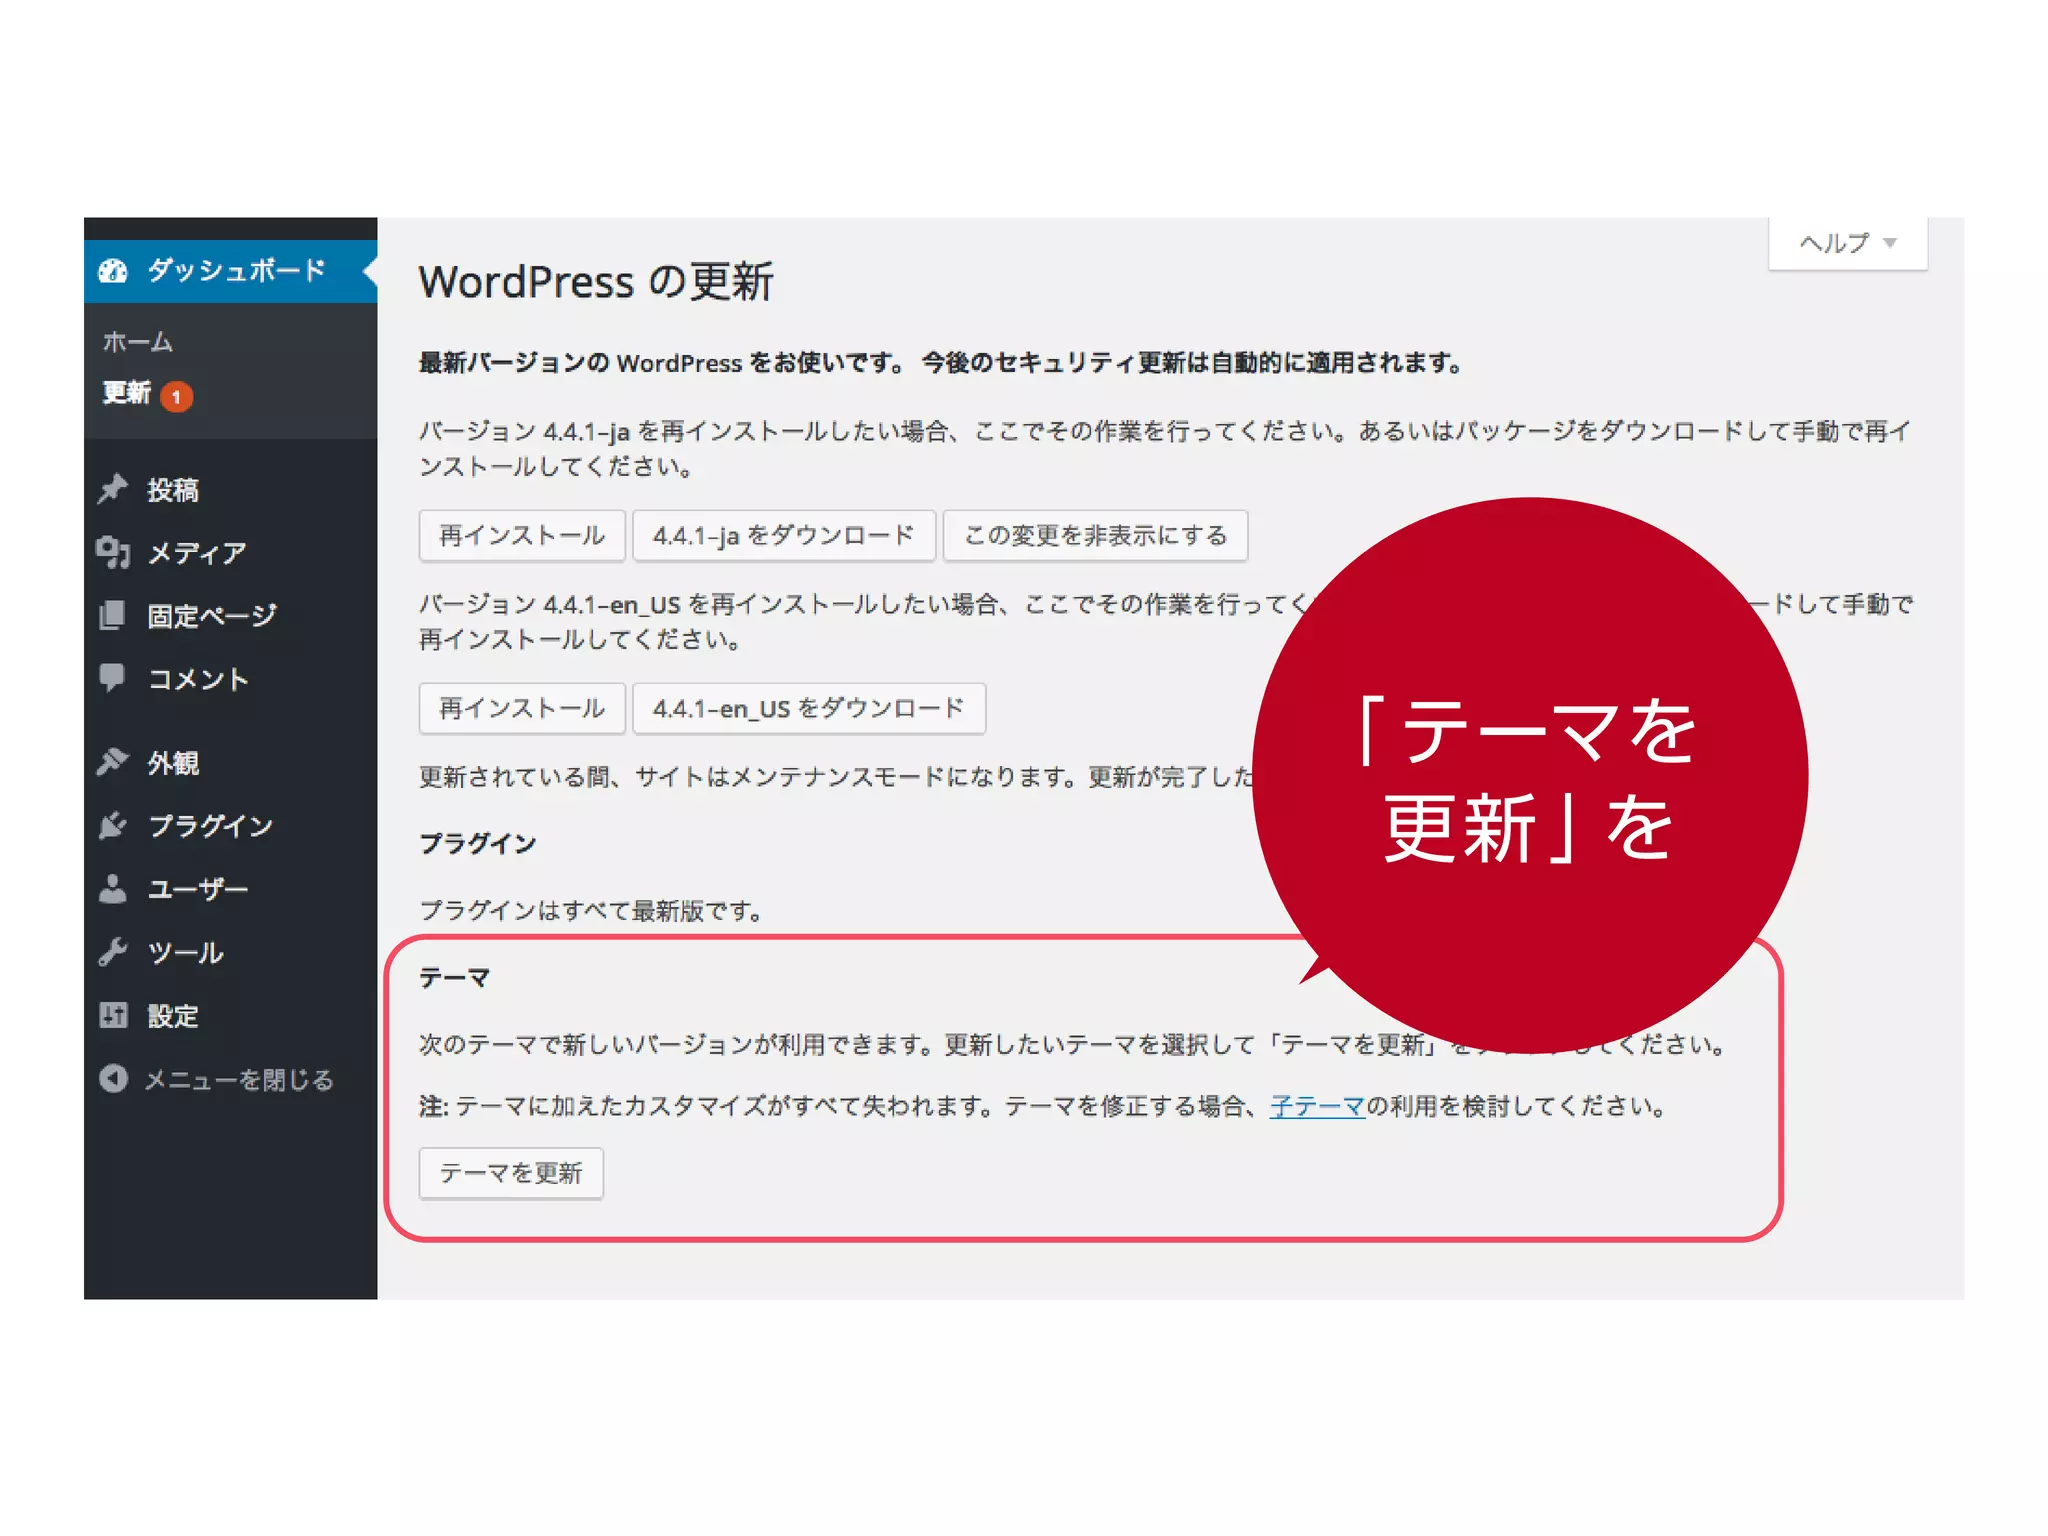The image size is (2048, 1536).
Task: Click the appearance brush icon beside 外観
Action: coord(113,762)
